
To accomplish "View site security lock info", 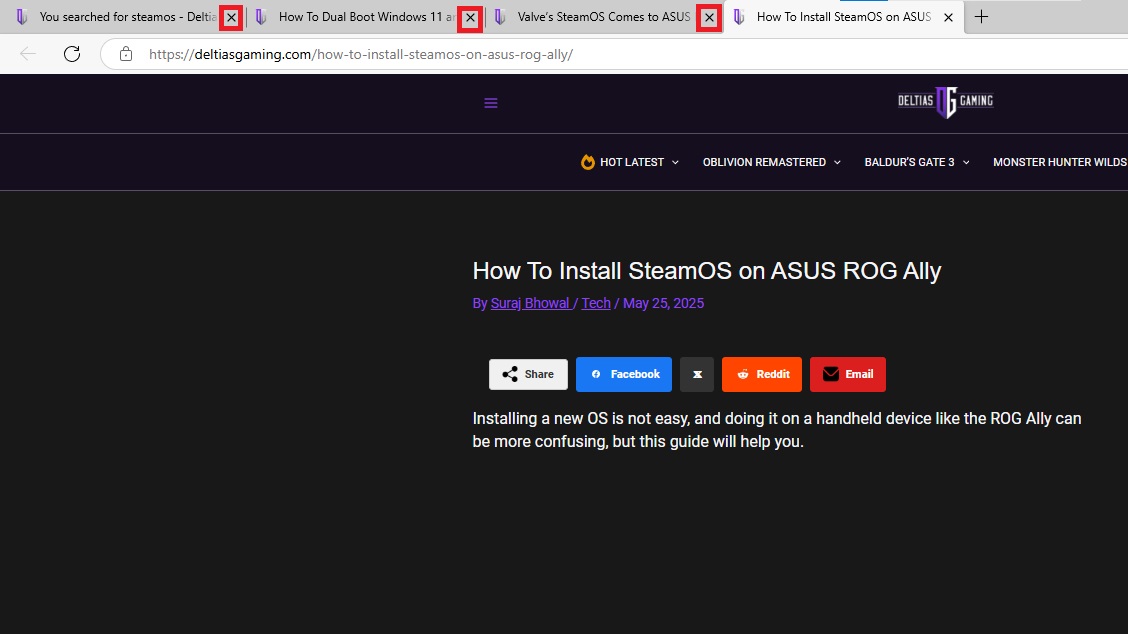I will click(126, 54).
